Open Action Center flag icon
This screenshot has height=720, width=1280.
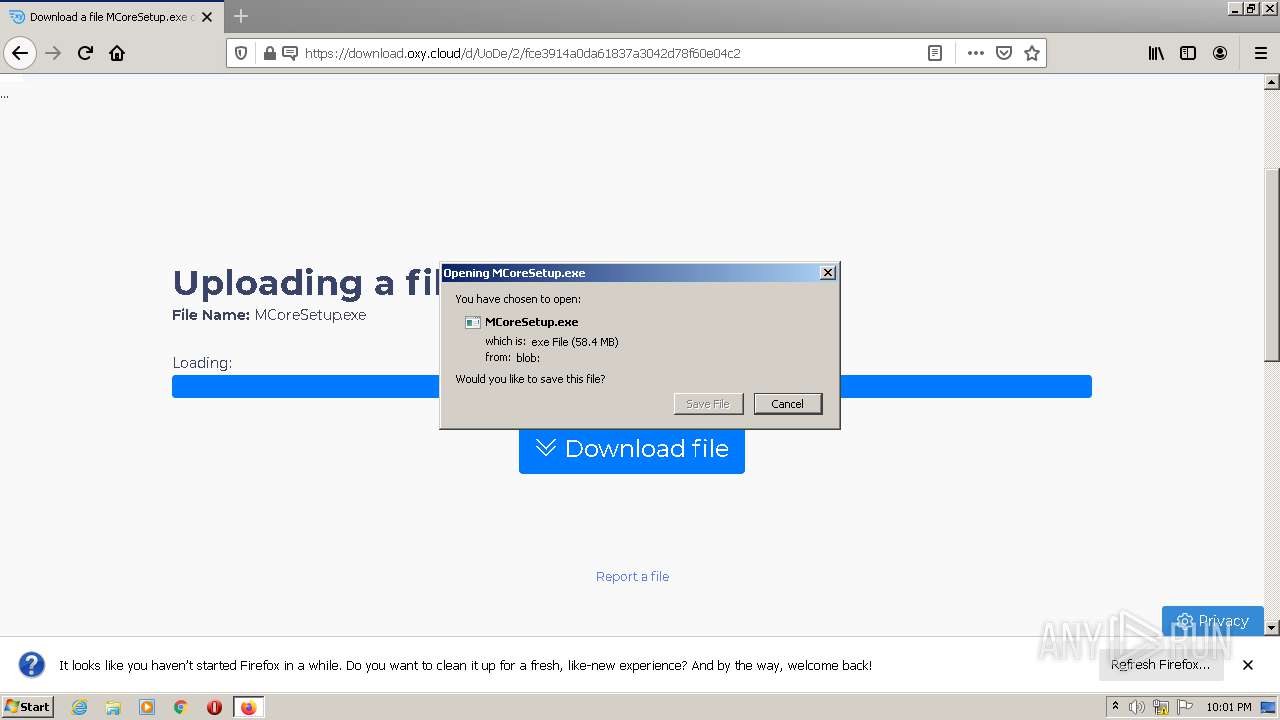pos(1185,707)
